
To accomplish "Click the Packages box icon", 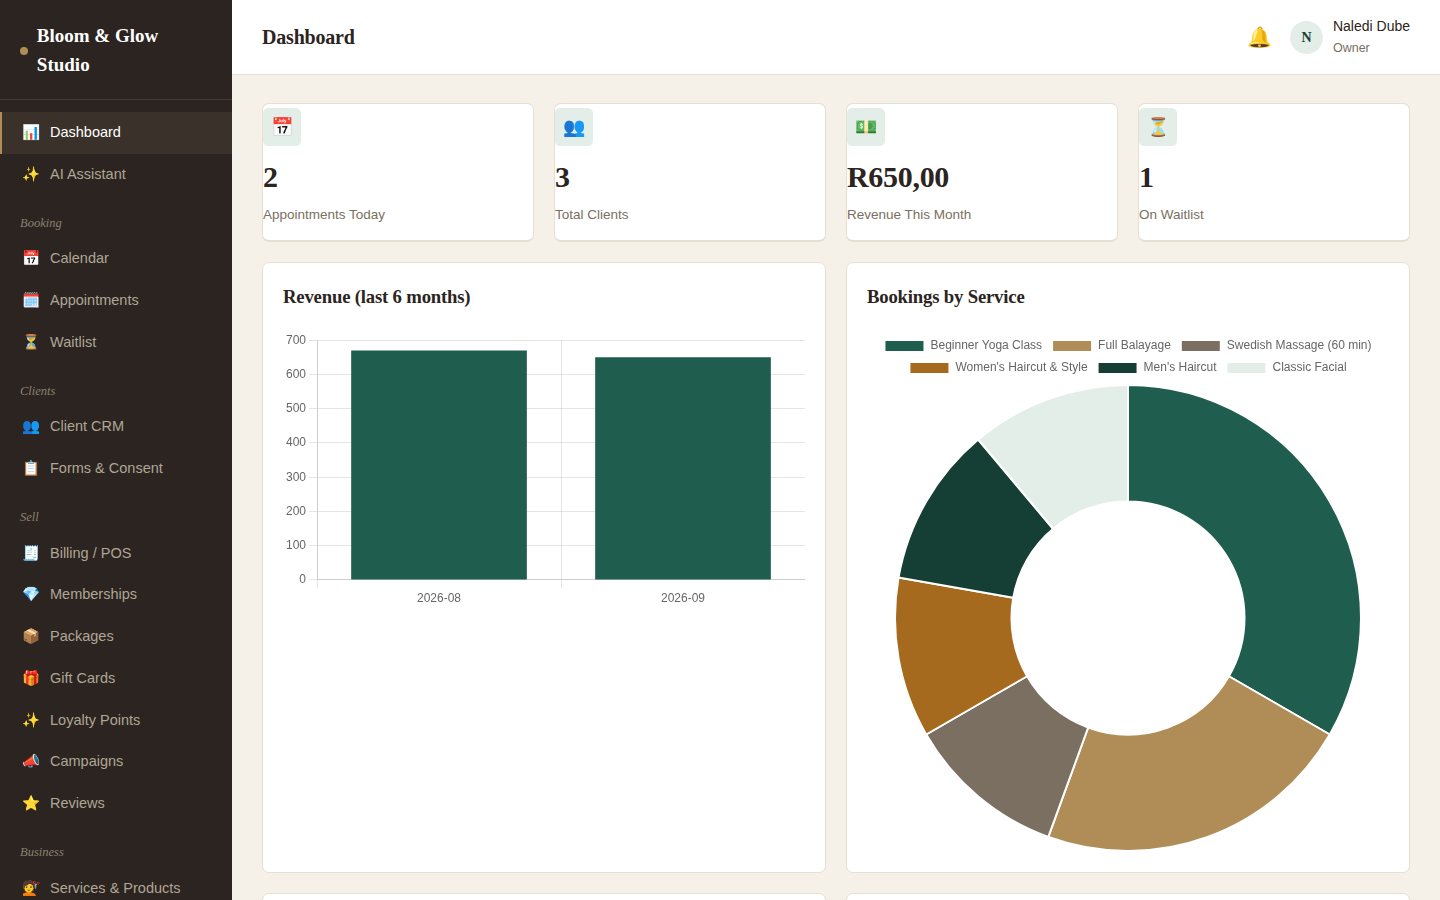I will [x=31, y=636].
